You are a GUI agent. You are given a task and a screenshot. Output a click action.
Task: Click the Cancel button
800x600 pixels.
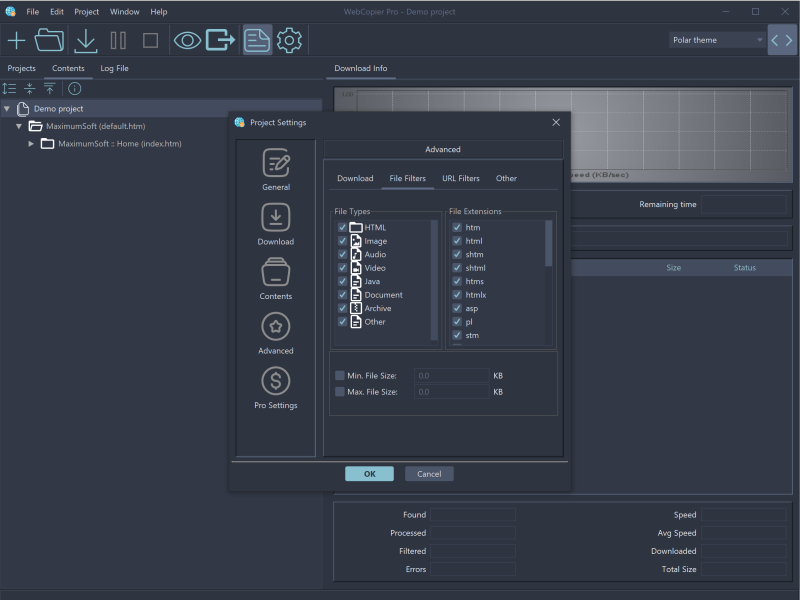[x=429, y=474]
